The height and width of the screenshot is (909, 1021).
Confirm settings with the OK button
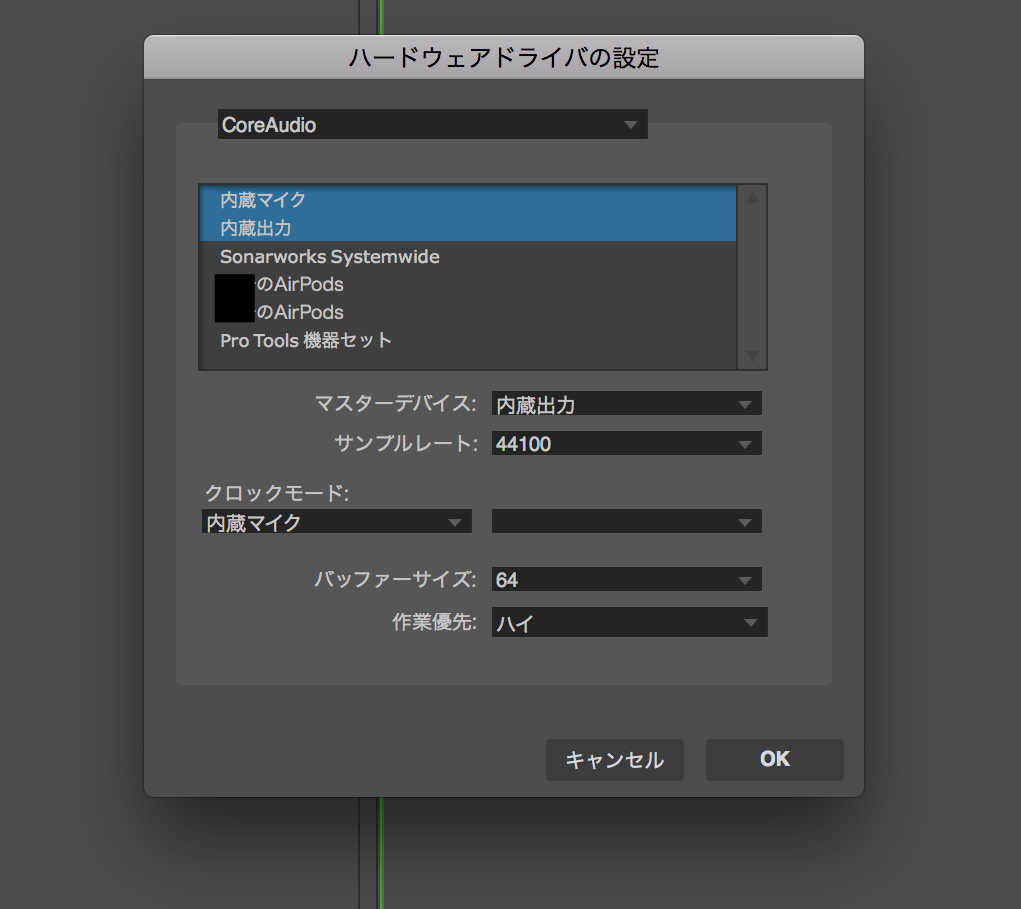(x=774, y=760)
